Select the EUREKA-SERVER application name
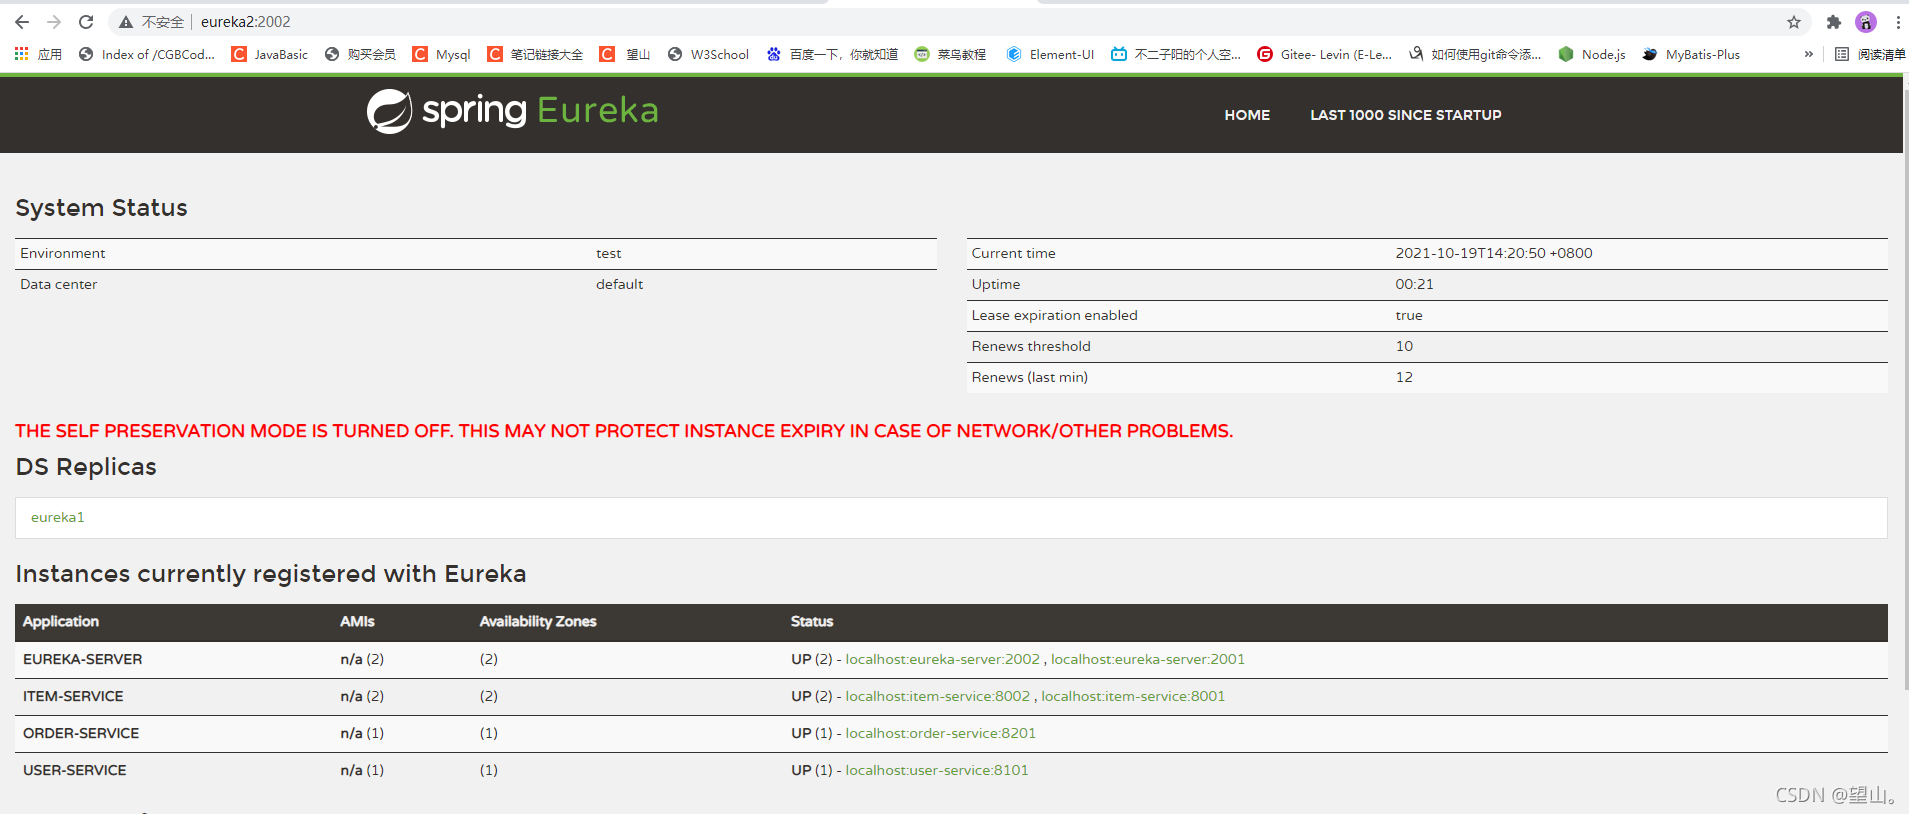The width and height of the screenshot is (1909, 814). 82,659
